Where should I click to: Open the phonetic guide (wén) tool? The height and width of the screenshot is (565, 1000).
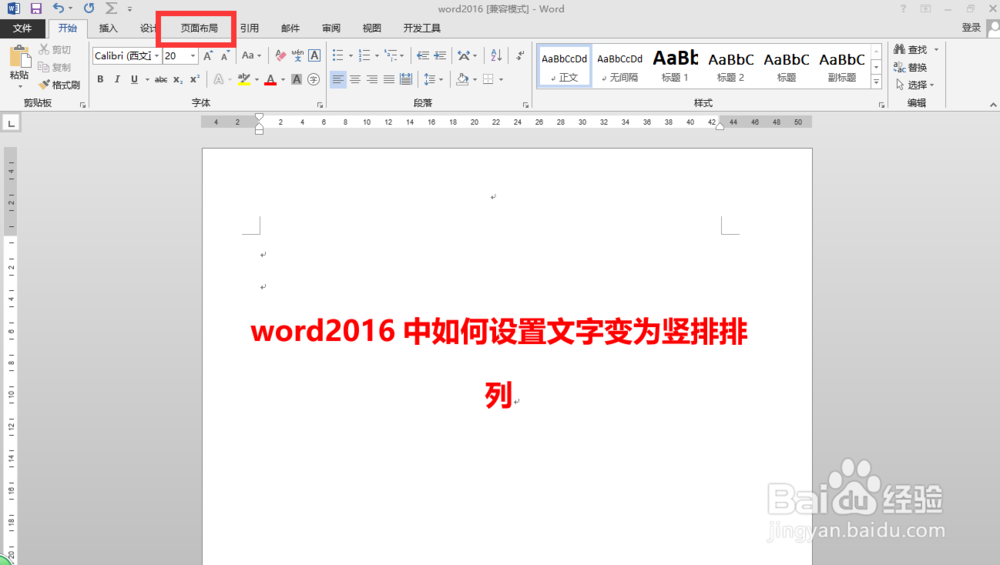pyautogui.click(x=297, y=56)
